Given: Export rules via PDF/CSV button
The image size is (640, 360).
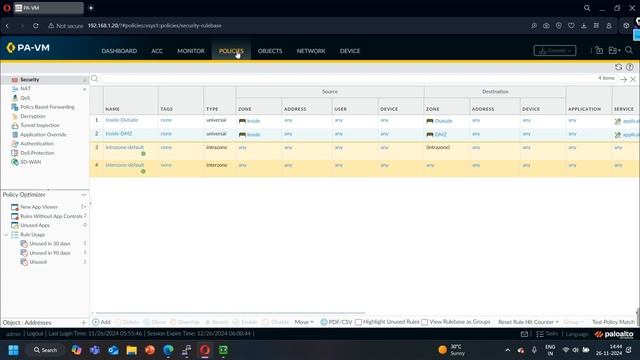Looking at the screenshot, I should [336, 322].
